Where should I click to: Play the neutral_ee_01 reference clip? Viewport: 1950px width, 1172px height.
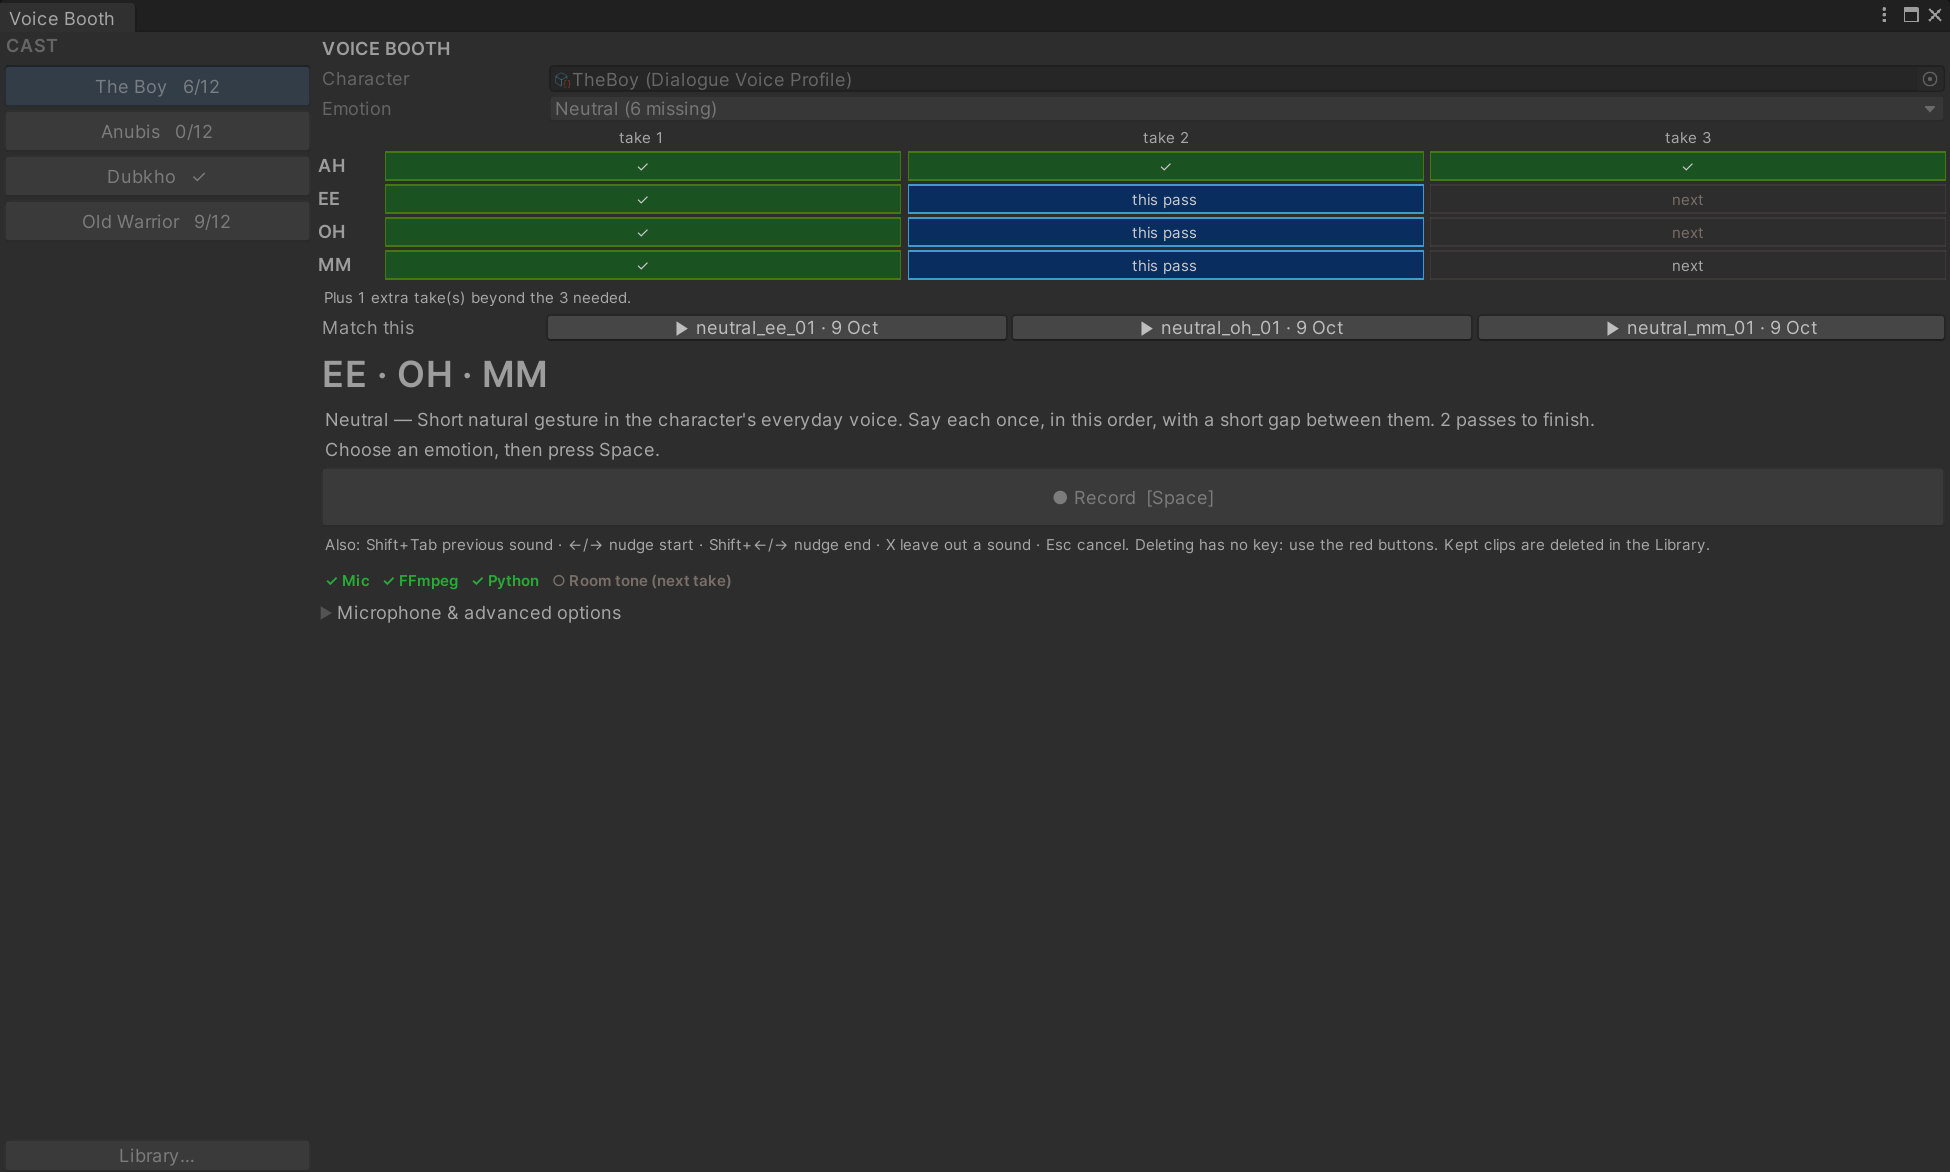(x=777, y=328)
